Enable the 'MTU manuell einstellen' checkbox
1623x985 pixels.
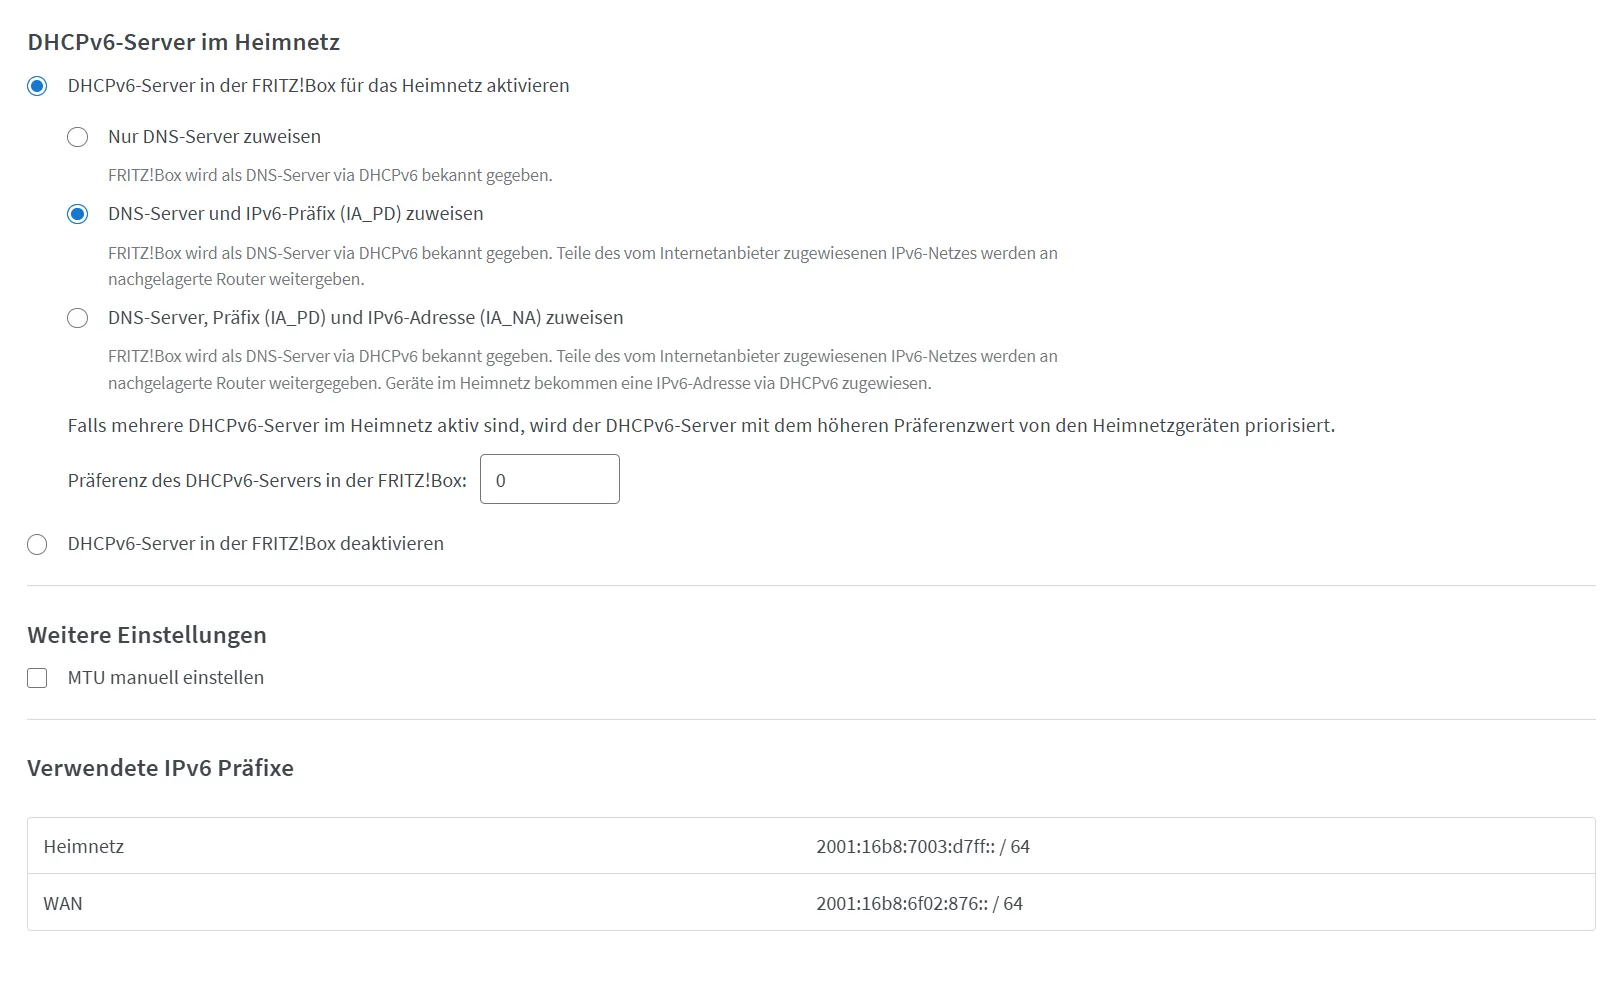(37, 678)
